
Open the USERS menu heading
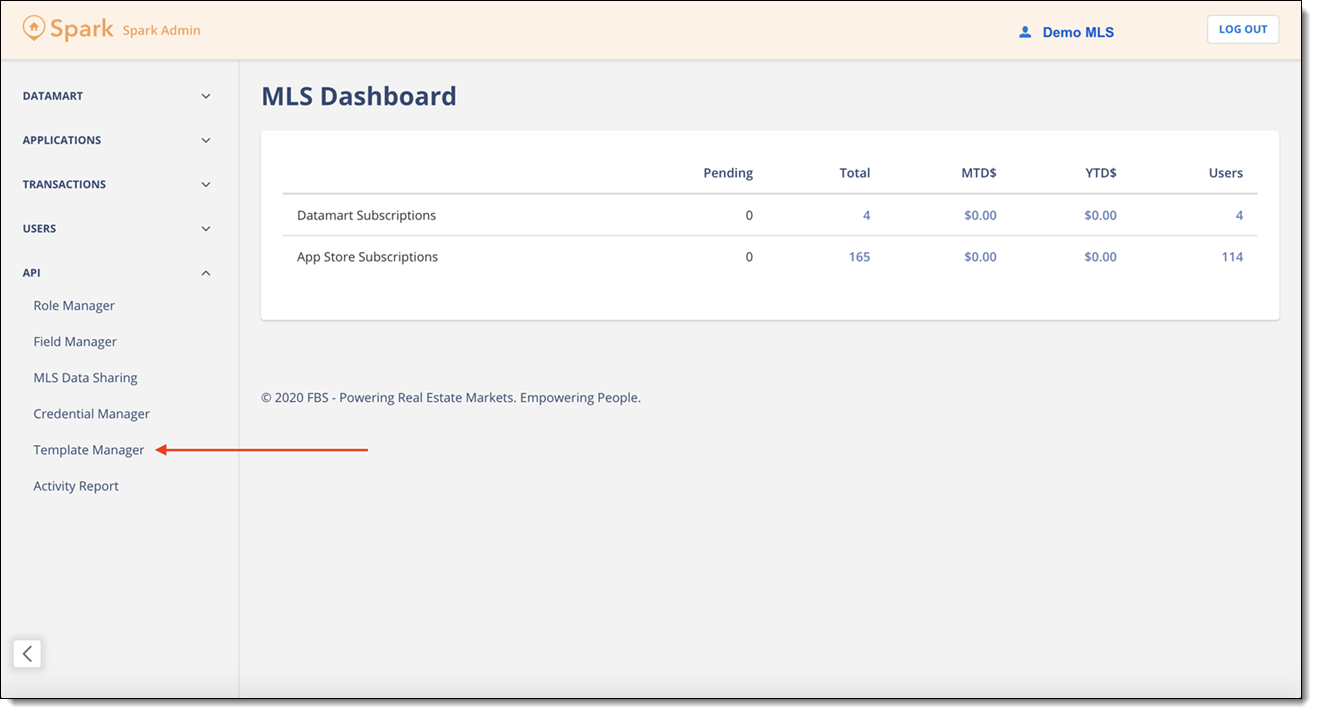point(40,229)
